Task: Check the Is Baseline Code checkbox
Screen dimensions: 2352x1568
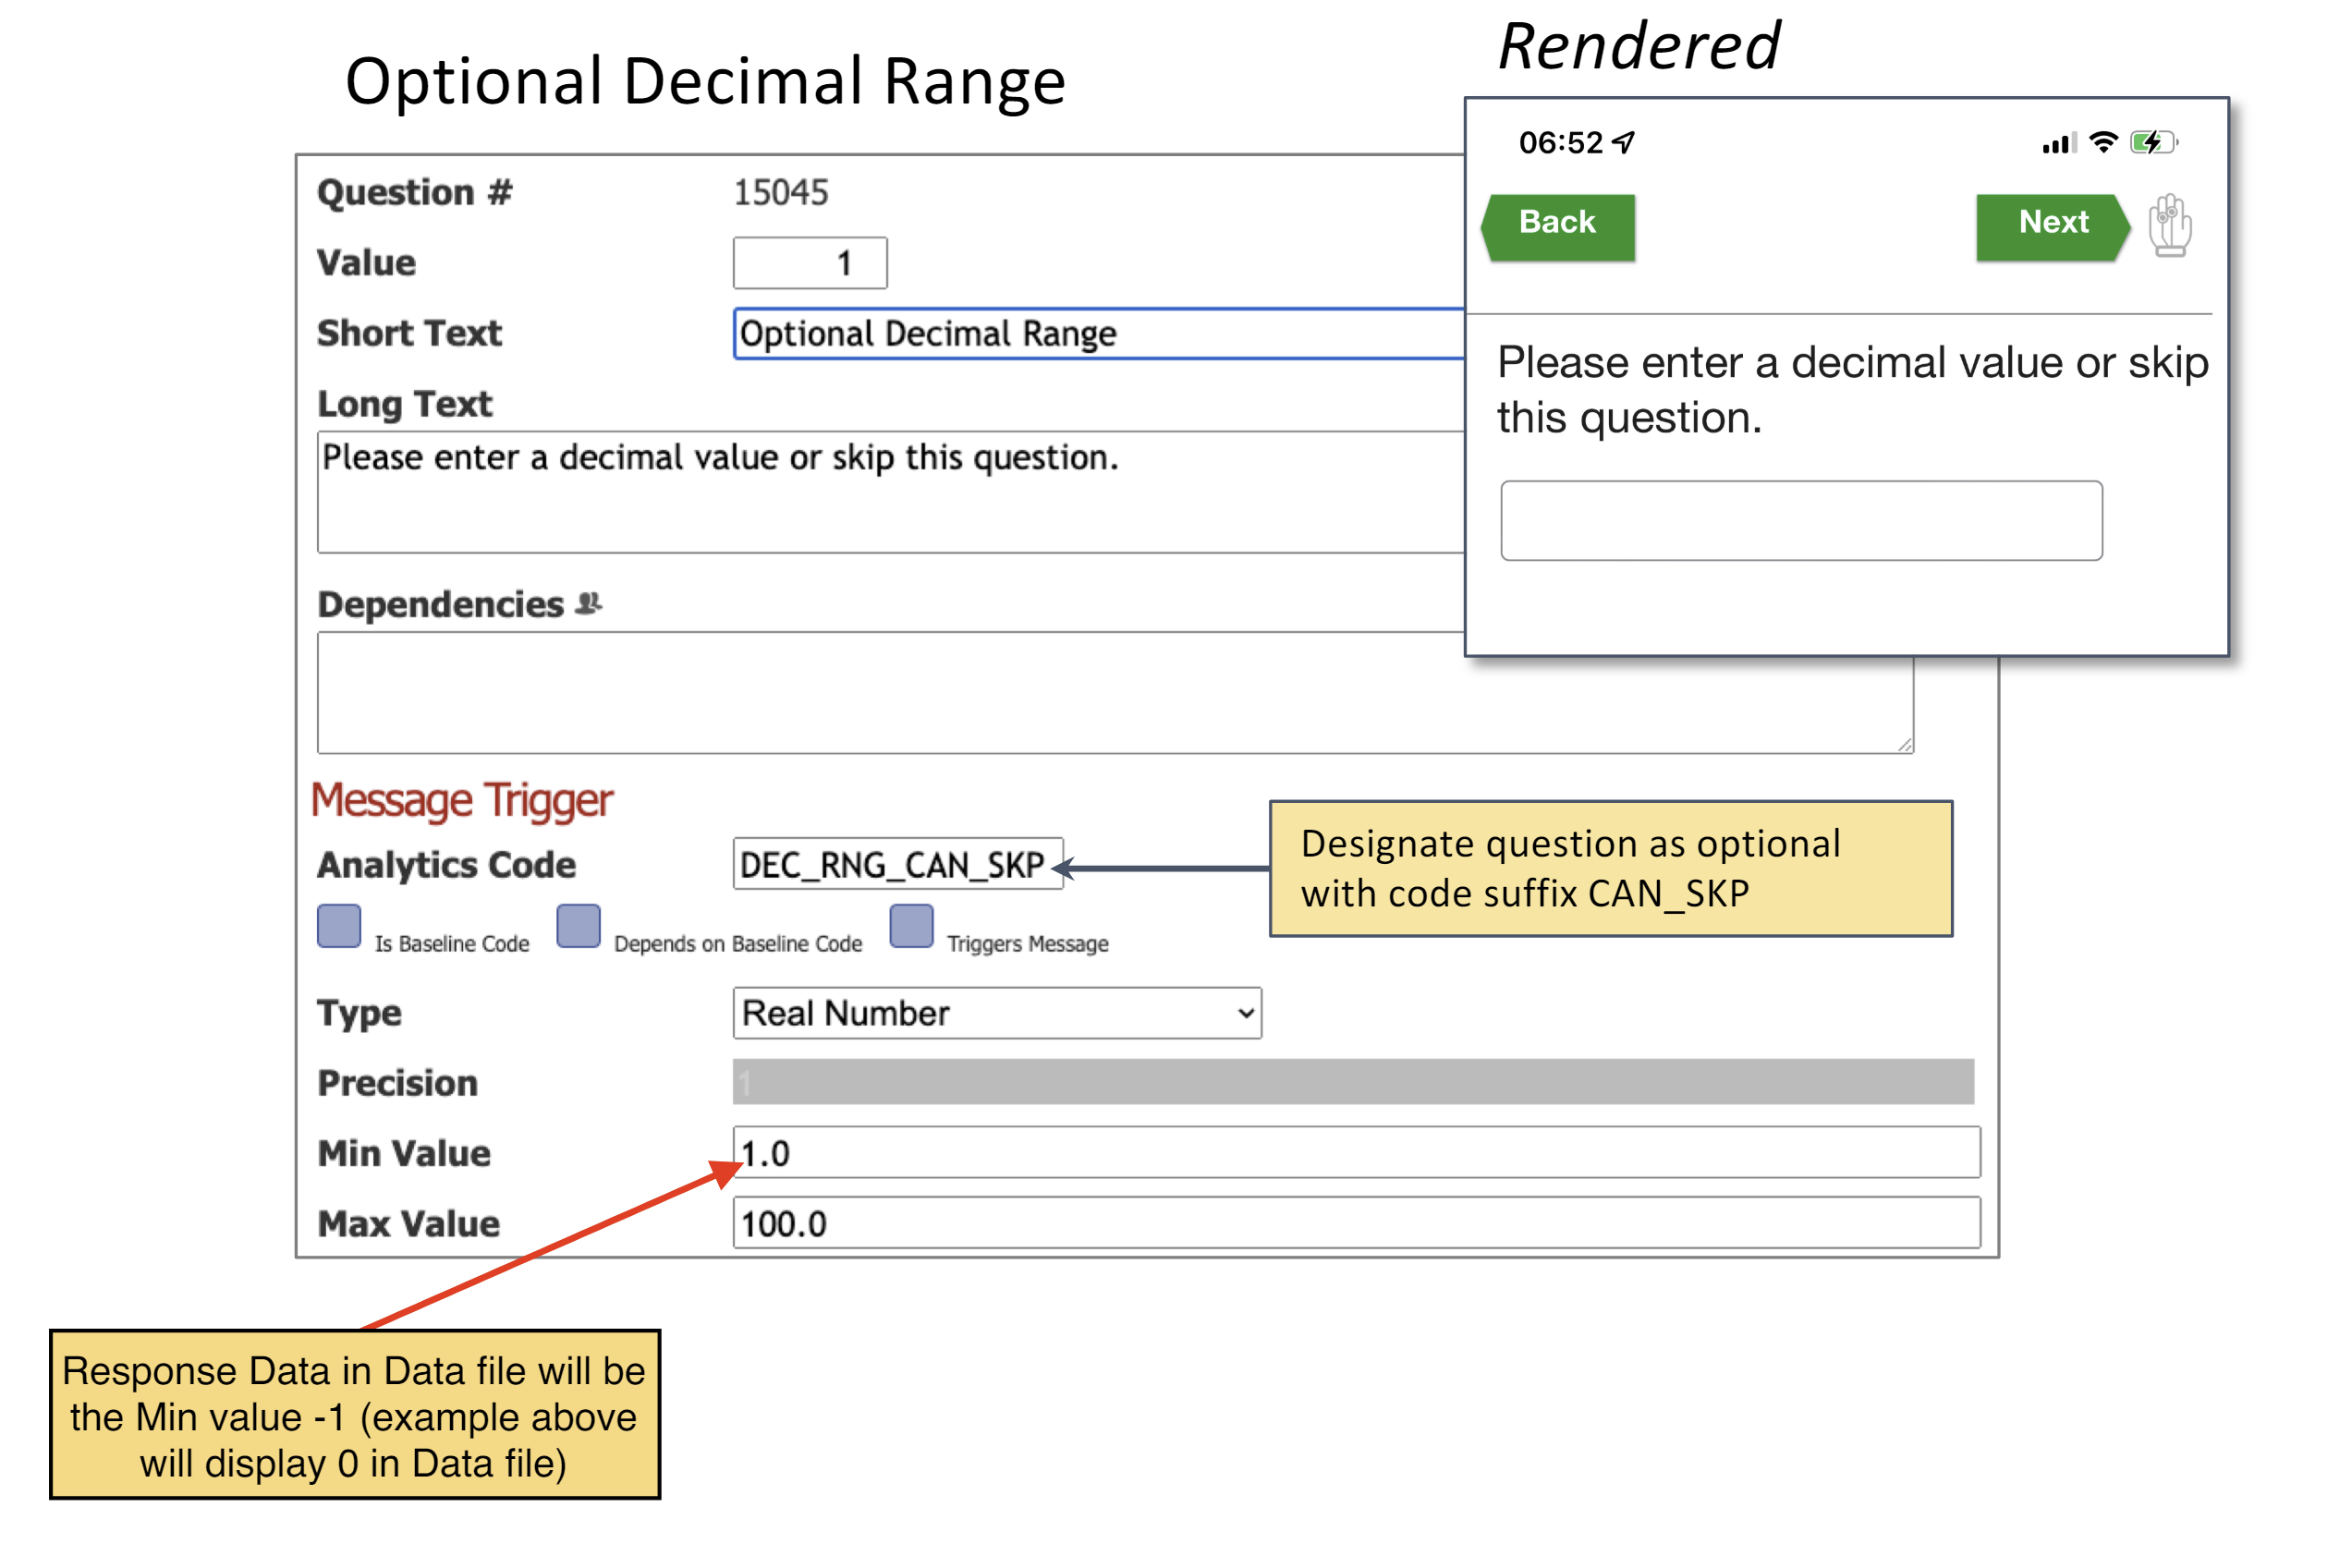Action: 339,926
